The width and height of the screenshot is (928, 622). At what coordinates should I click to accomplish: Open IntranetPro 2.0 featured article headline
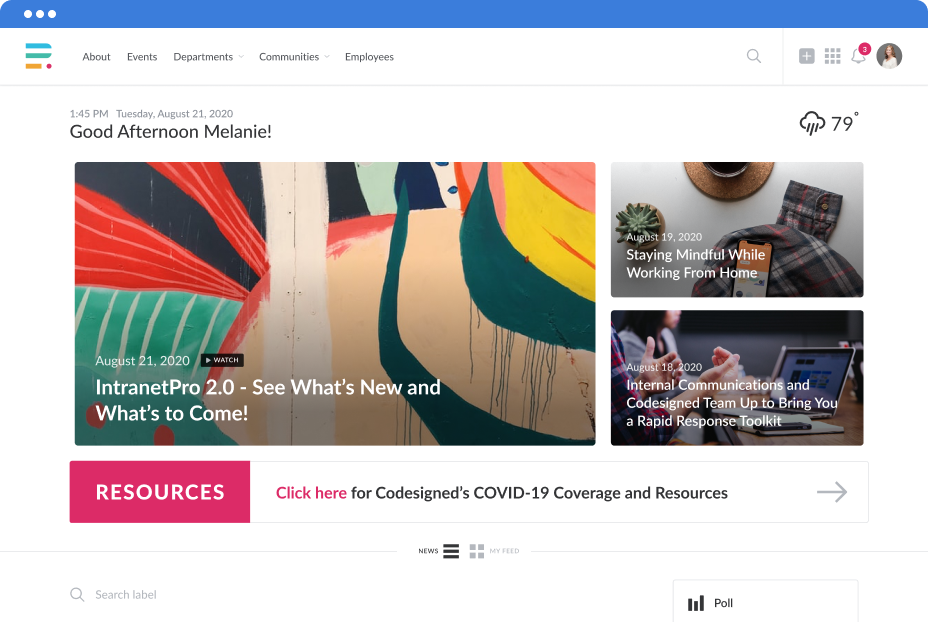pos(268,400)
